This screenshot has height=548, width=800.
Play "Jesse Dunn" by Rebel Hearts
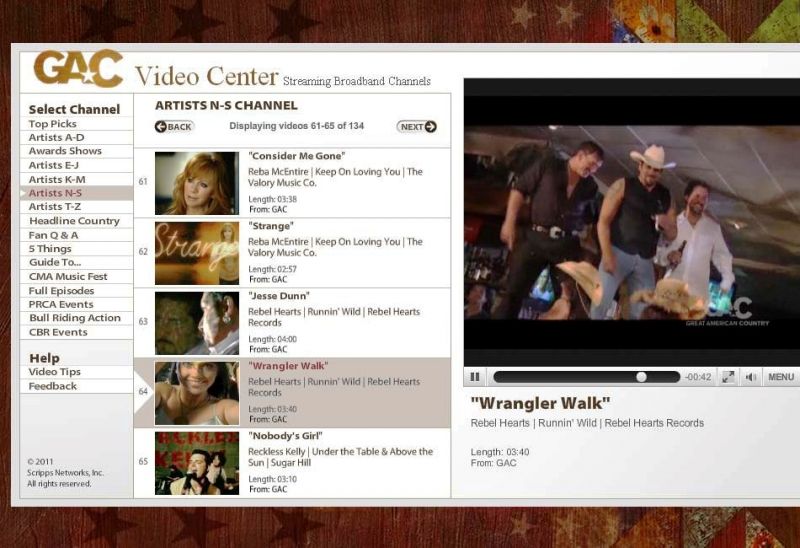tap(279, 296)
